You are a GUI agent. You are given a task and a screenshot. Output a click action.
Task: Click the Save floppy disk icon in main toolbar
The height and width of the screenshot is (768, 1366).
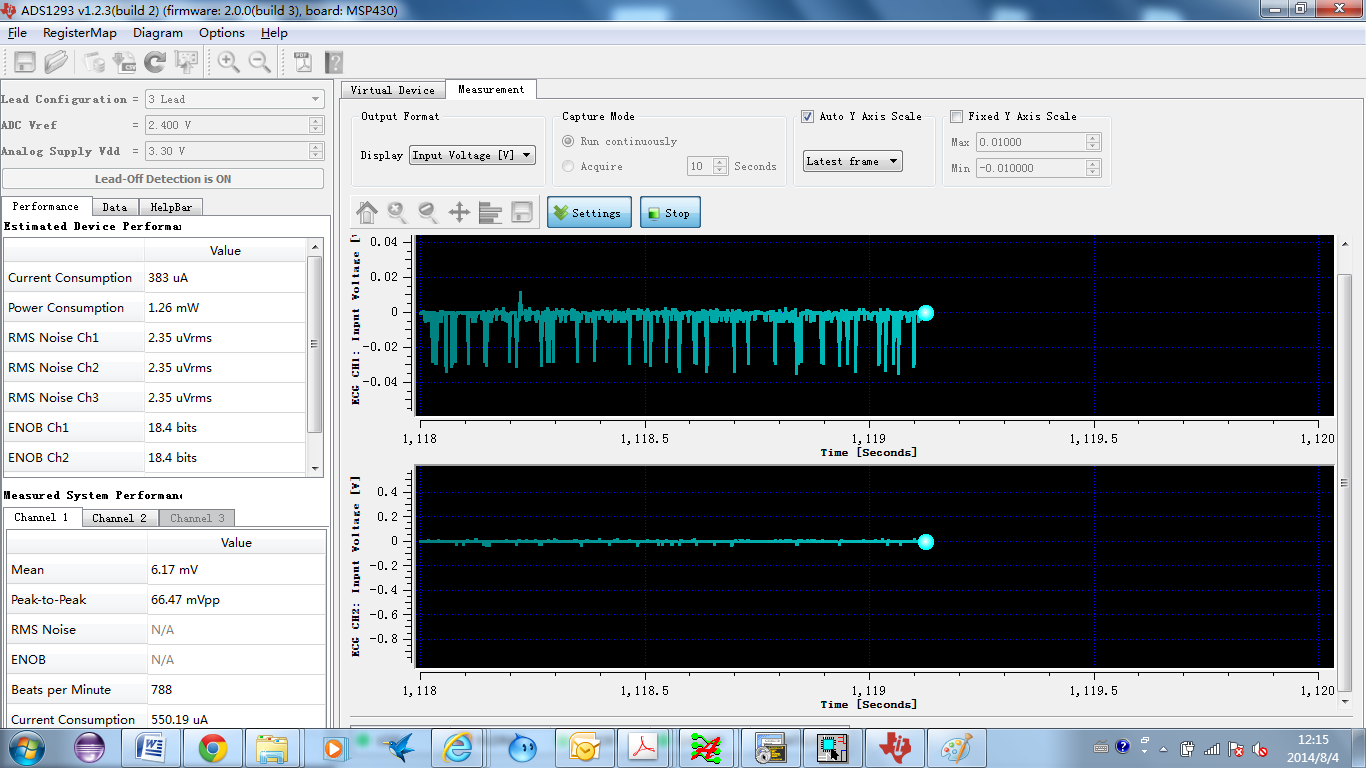(25, 62)
